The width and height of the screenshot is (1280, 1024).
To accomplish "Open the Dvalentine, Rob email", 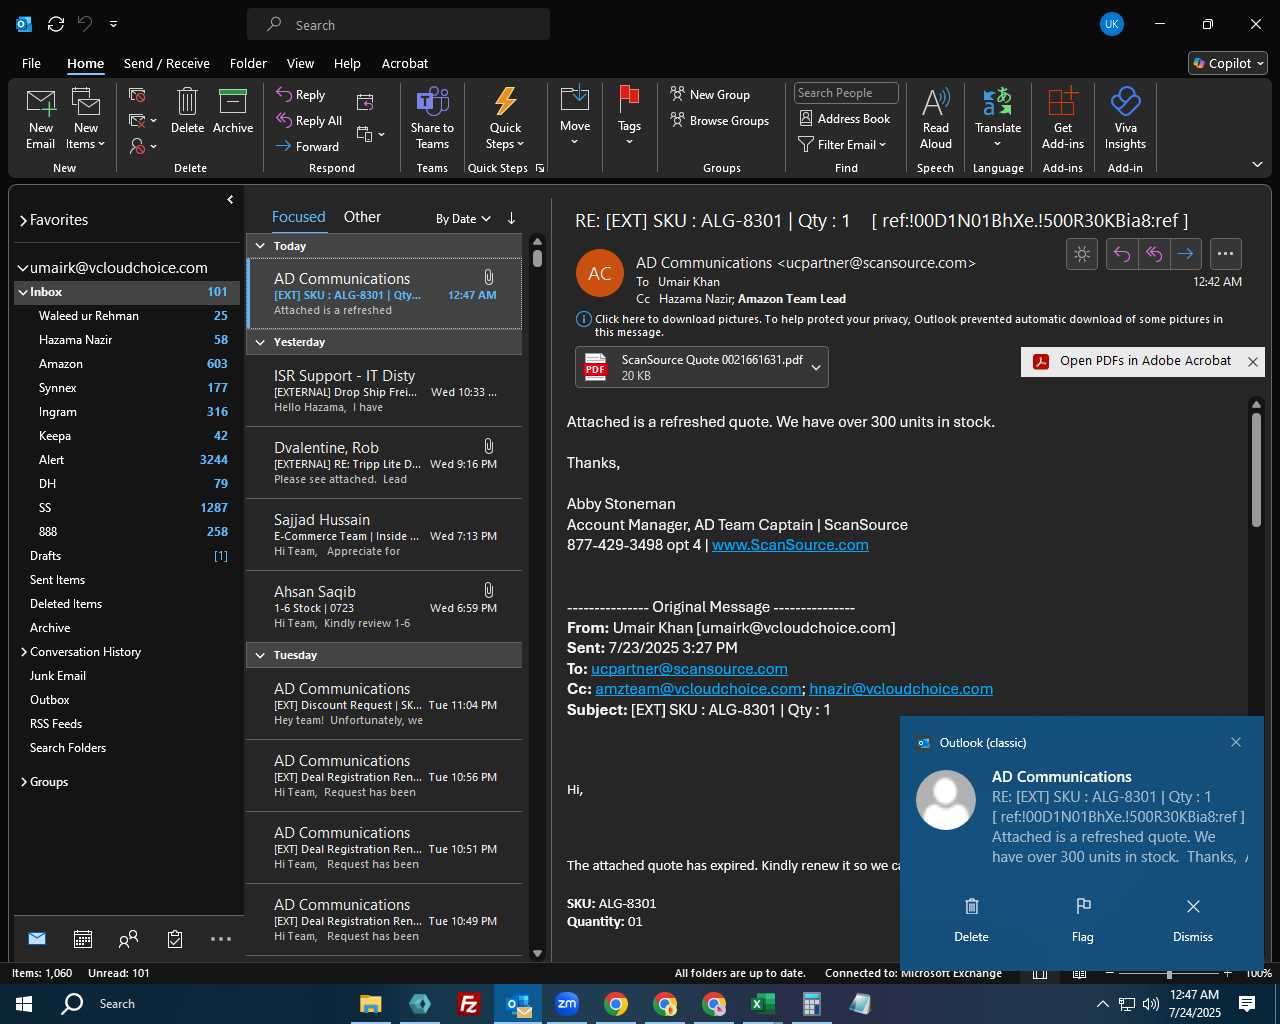I will point(385,462).
